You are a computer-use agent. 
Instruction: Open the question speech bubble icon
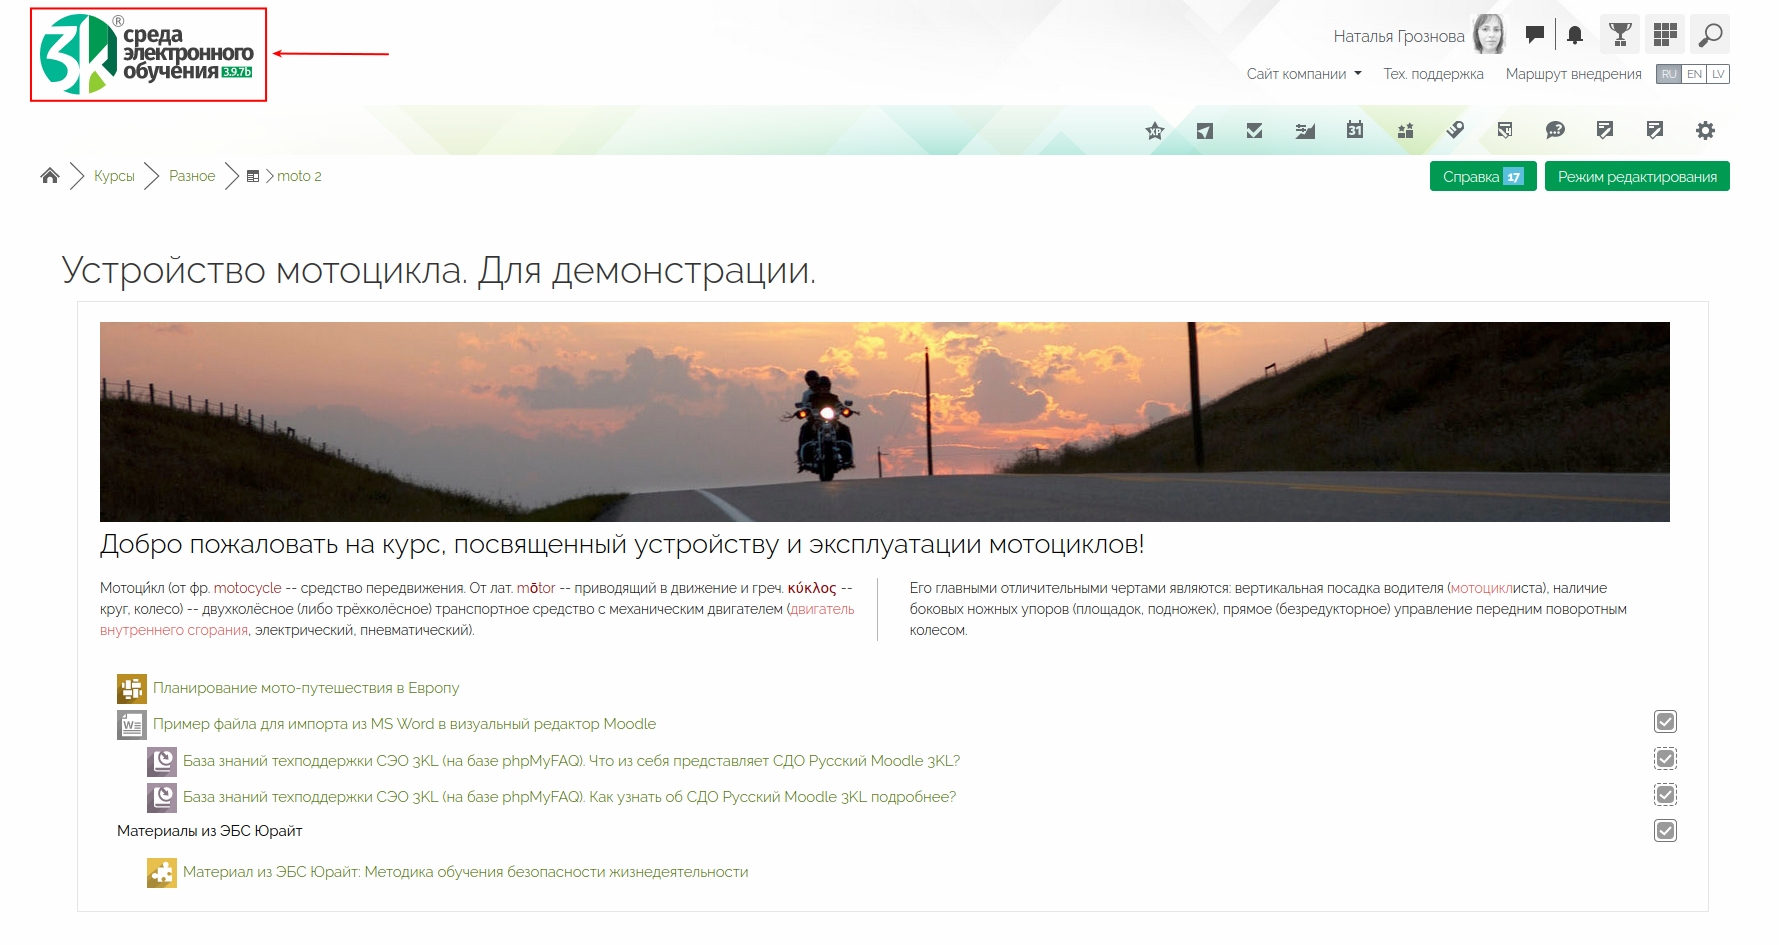[1555, 130]
